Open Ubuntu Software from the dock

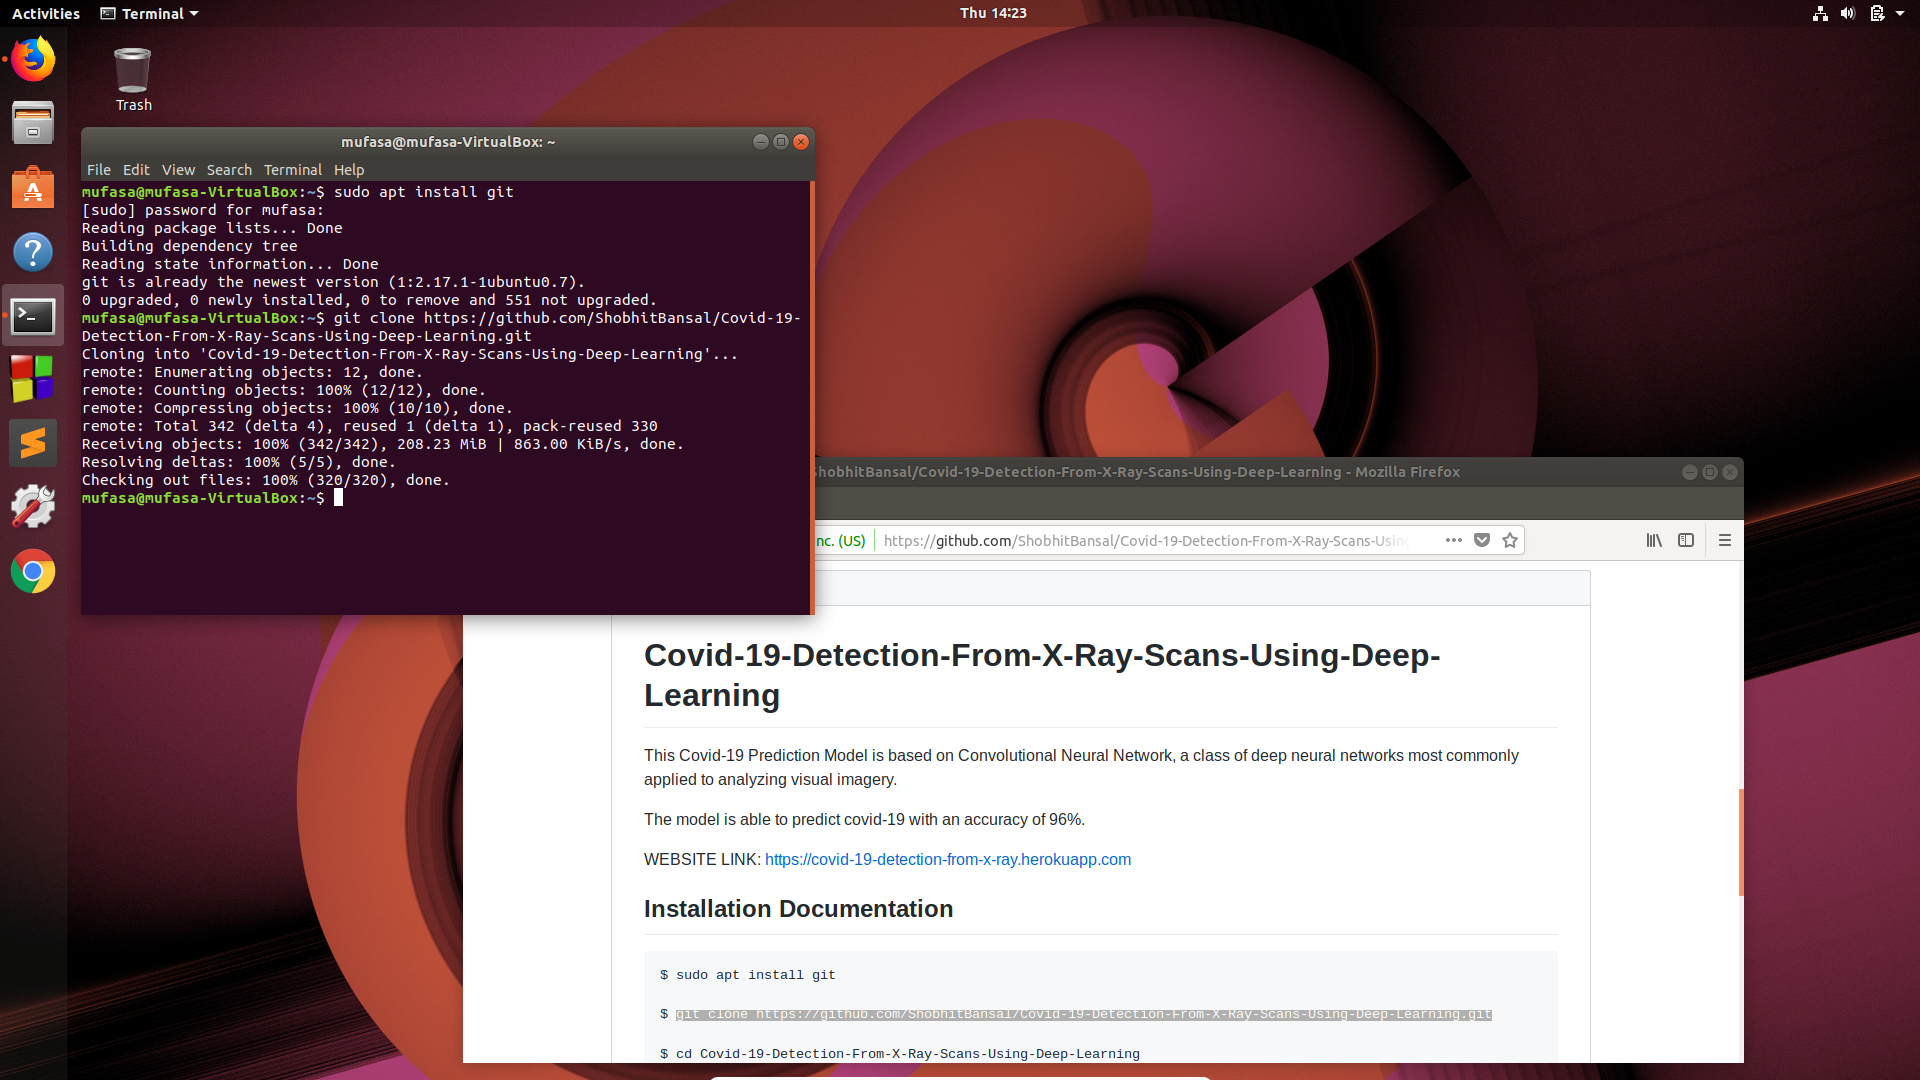click(33, 187)
